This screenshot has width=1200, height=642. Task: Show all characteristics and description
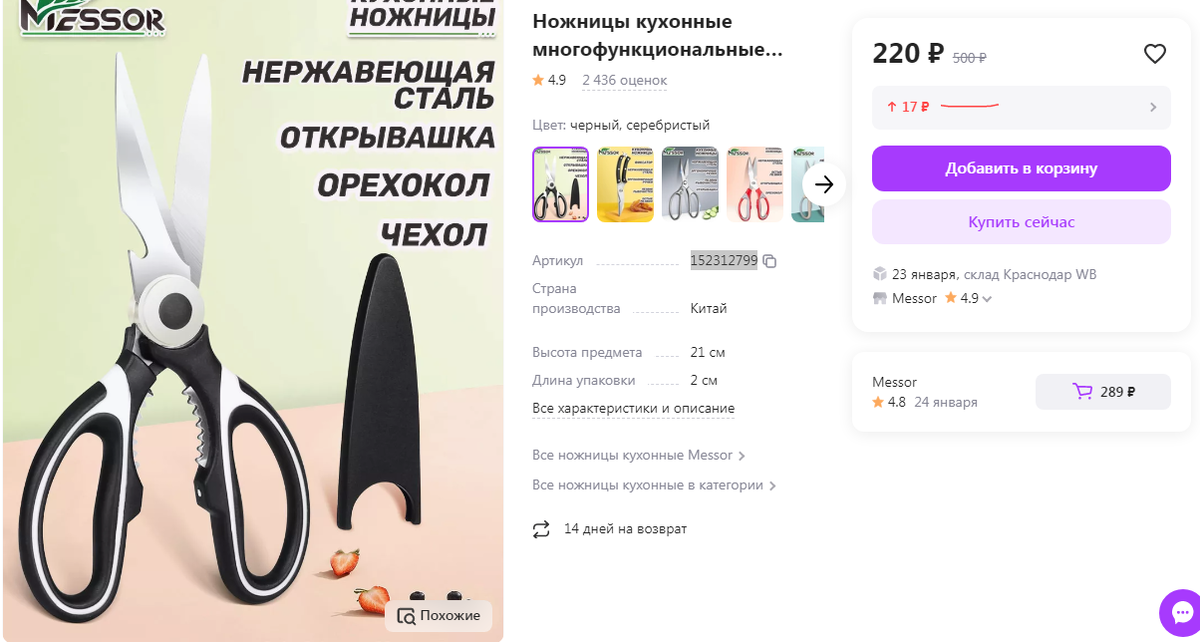click(633, 409)
